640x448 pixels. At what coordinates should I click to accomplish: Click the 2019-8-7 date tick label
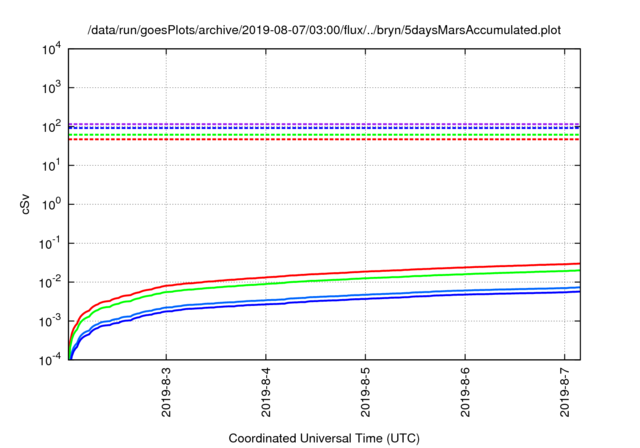(564, 392)
